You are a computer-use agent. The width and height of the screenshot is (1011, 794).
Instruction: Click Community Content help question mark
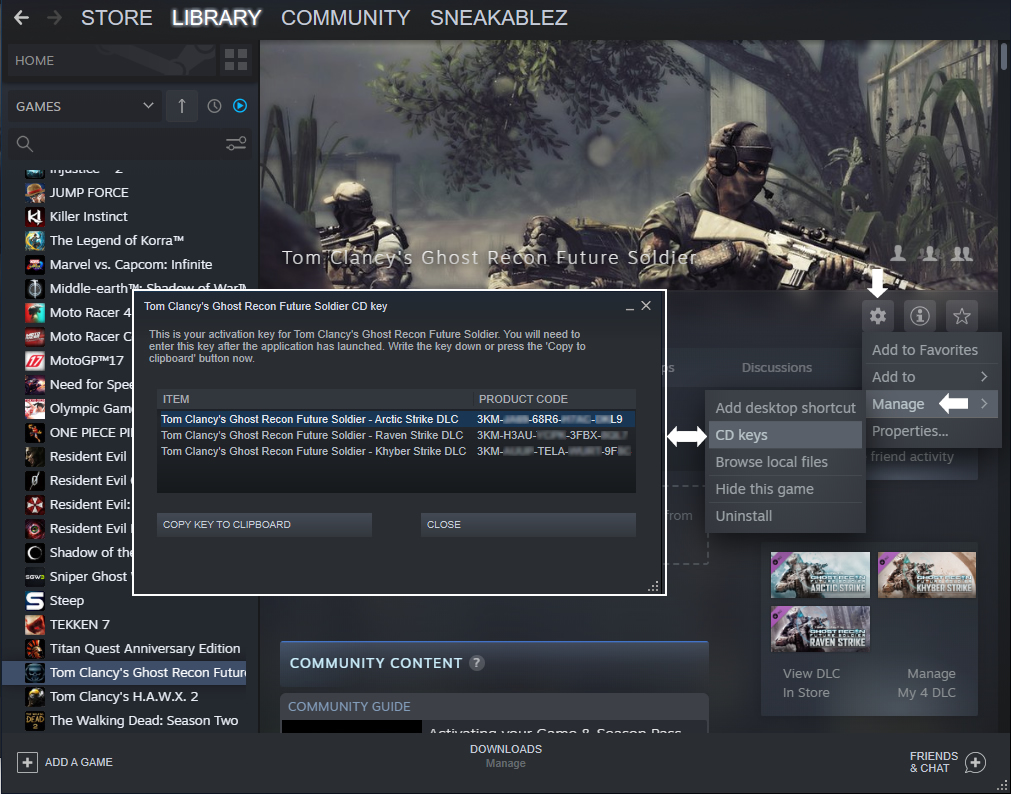(476, 663)
